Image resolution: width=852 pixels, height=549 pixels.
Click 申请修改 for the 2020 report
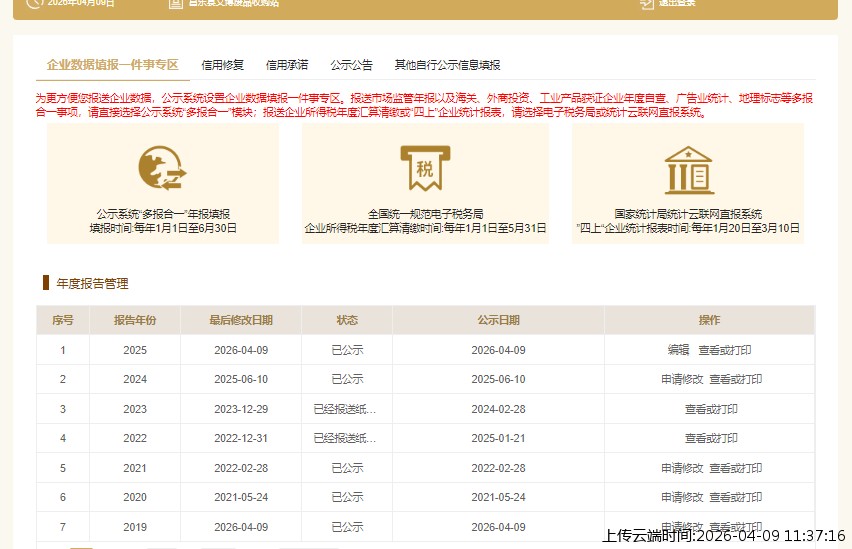coord(682,497)
